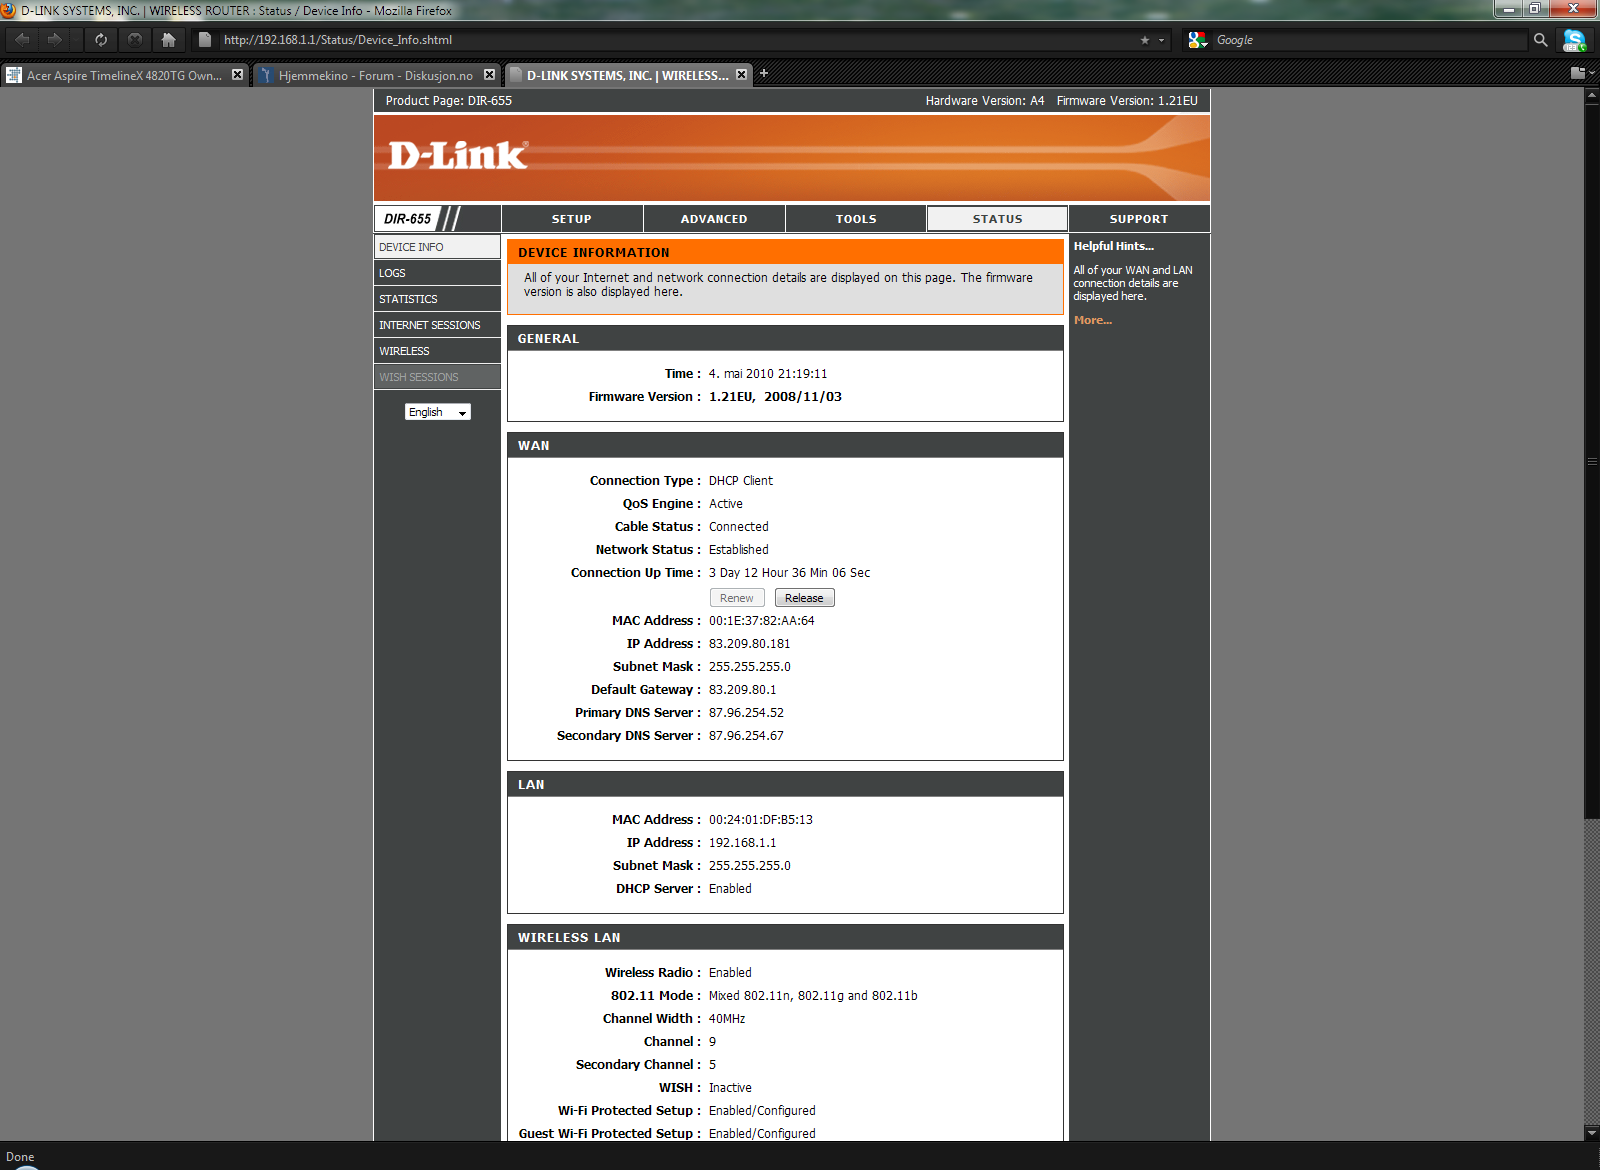The height and width of the screenshot is (1170, 1600).
Task: Click the More... helpful hints link
Action: [1092, 320]
